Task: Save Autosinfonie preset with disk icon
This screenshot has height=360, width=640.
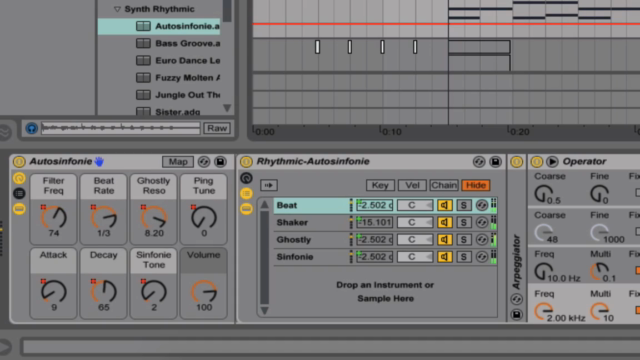Action: click(220, 162)
